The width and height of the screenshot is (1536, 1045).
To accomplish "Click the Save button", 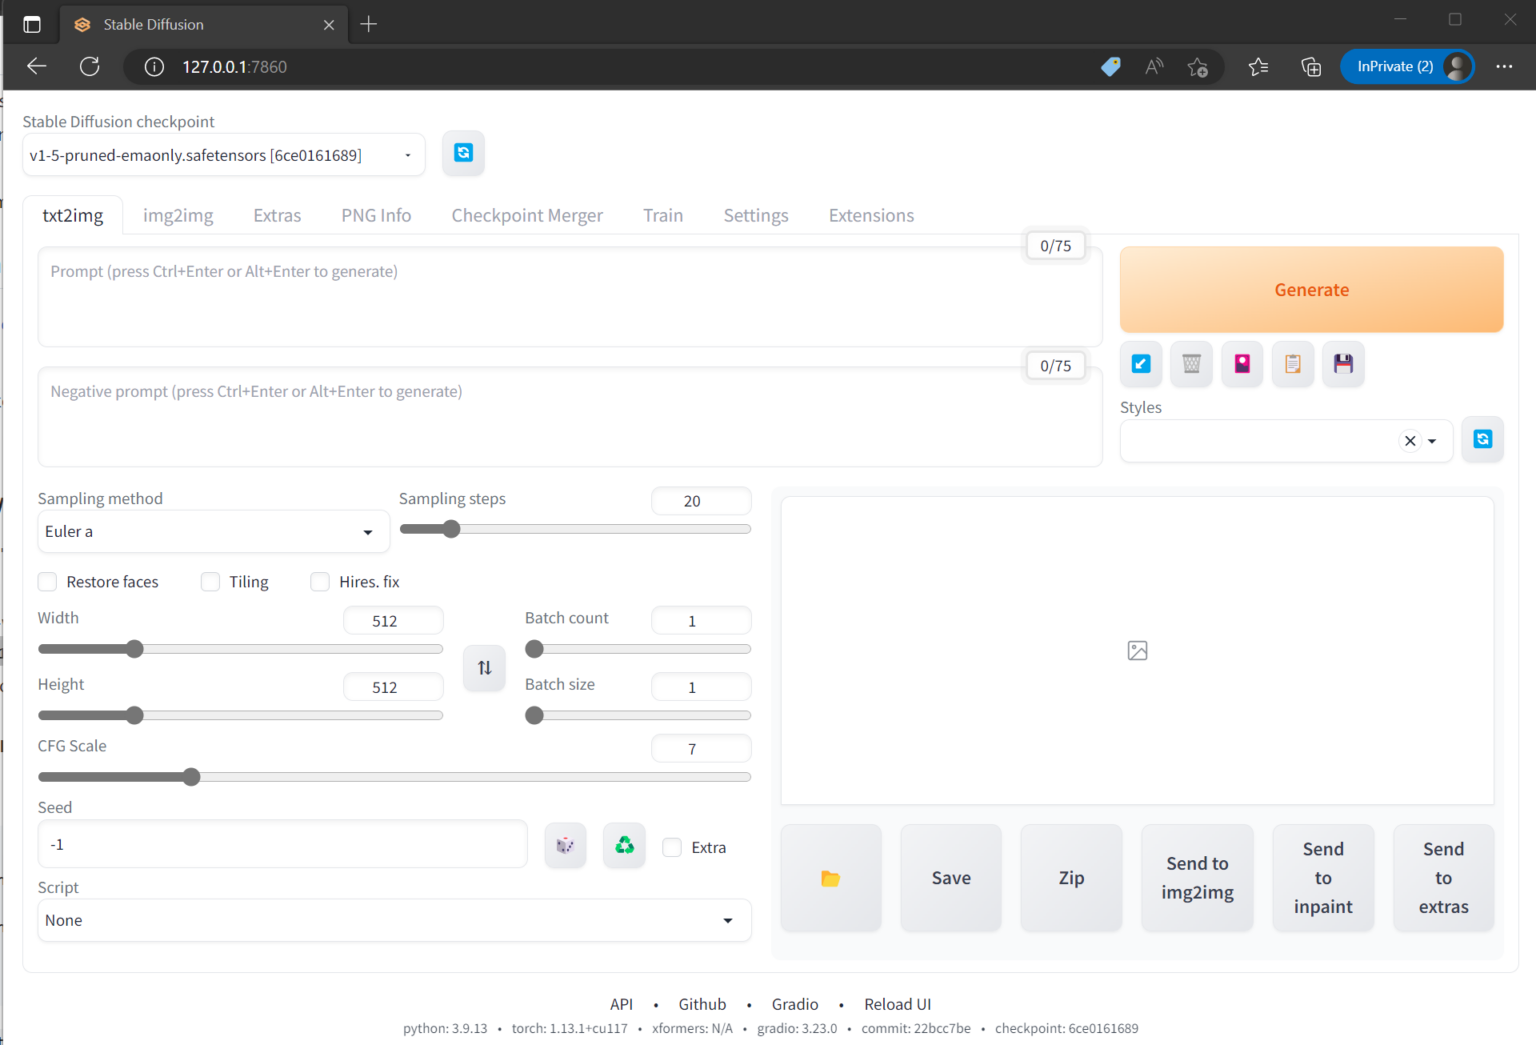I will tap(951, 878).
